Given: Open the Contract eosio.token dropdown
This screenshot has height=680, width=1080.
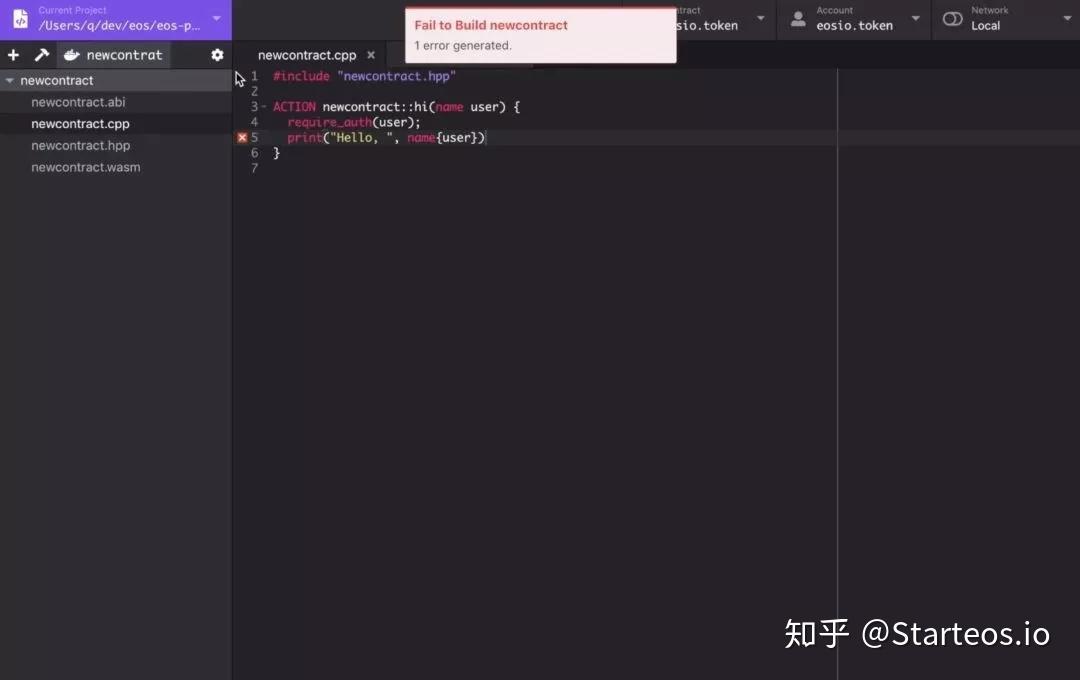Looking at the screenshot, I should click(760, 18).
